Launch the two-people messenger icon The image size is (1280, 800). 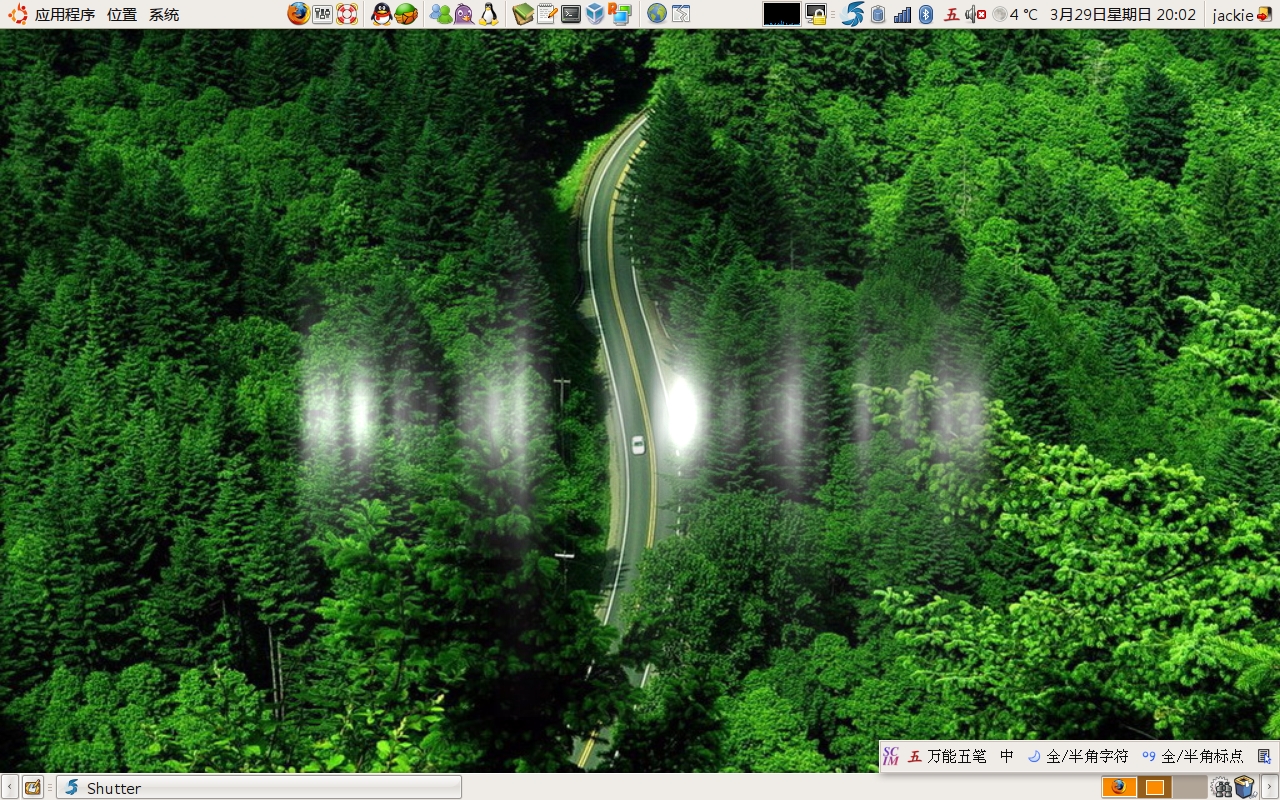pos(440,14)
